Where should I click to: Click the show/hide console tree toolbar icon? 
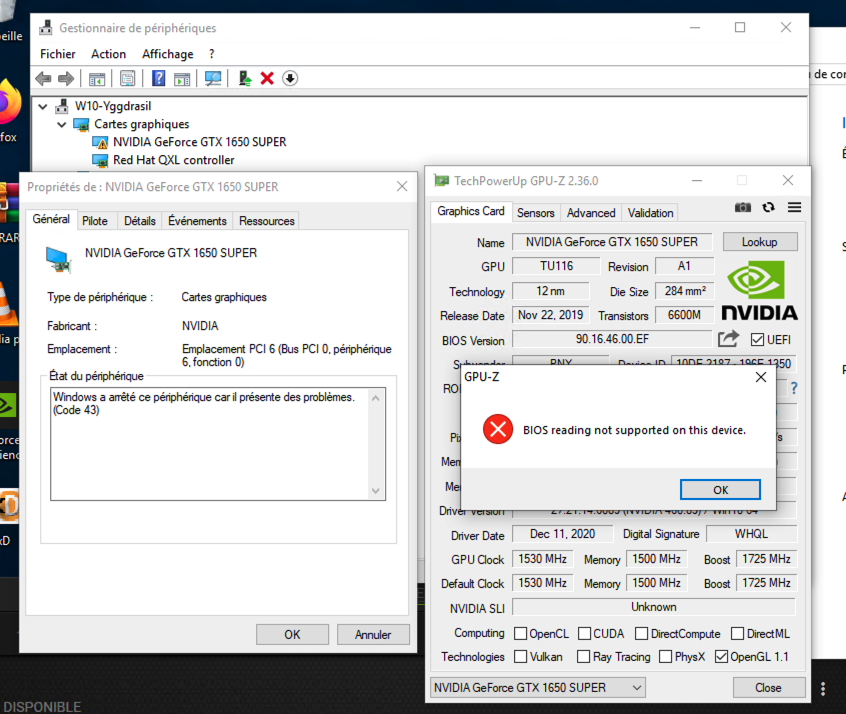coord(97,79)
